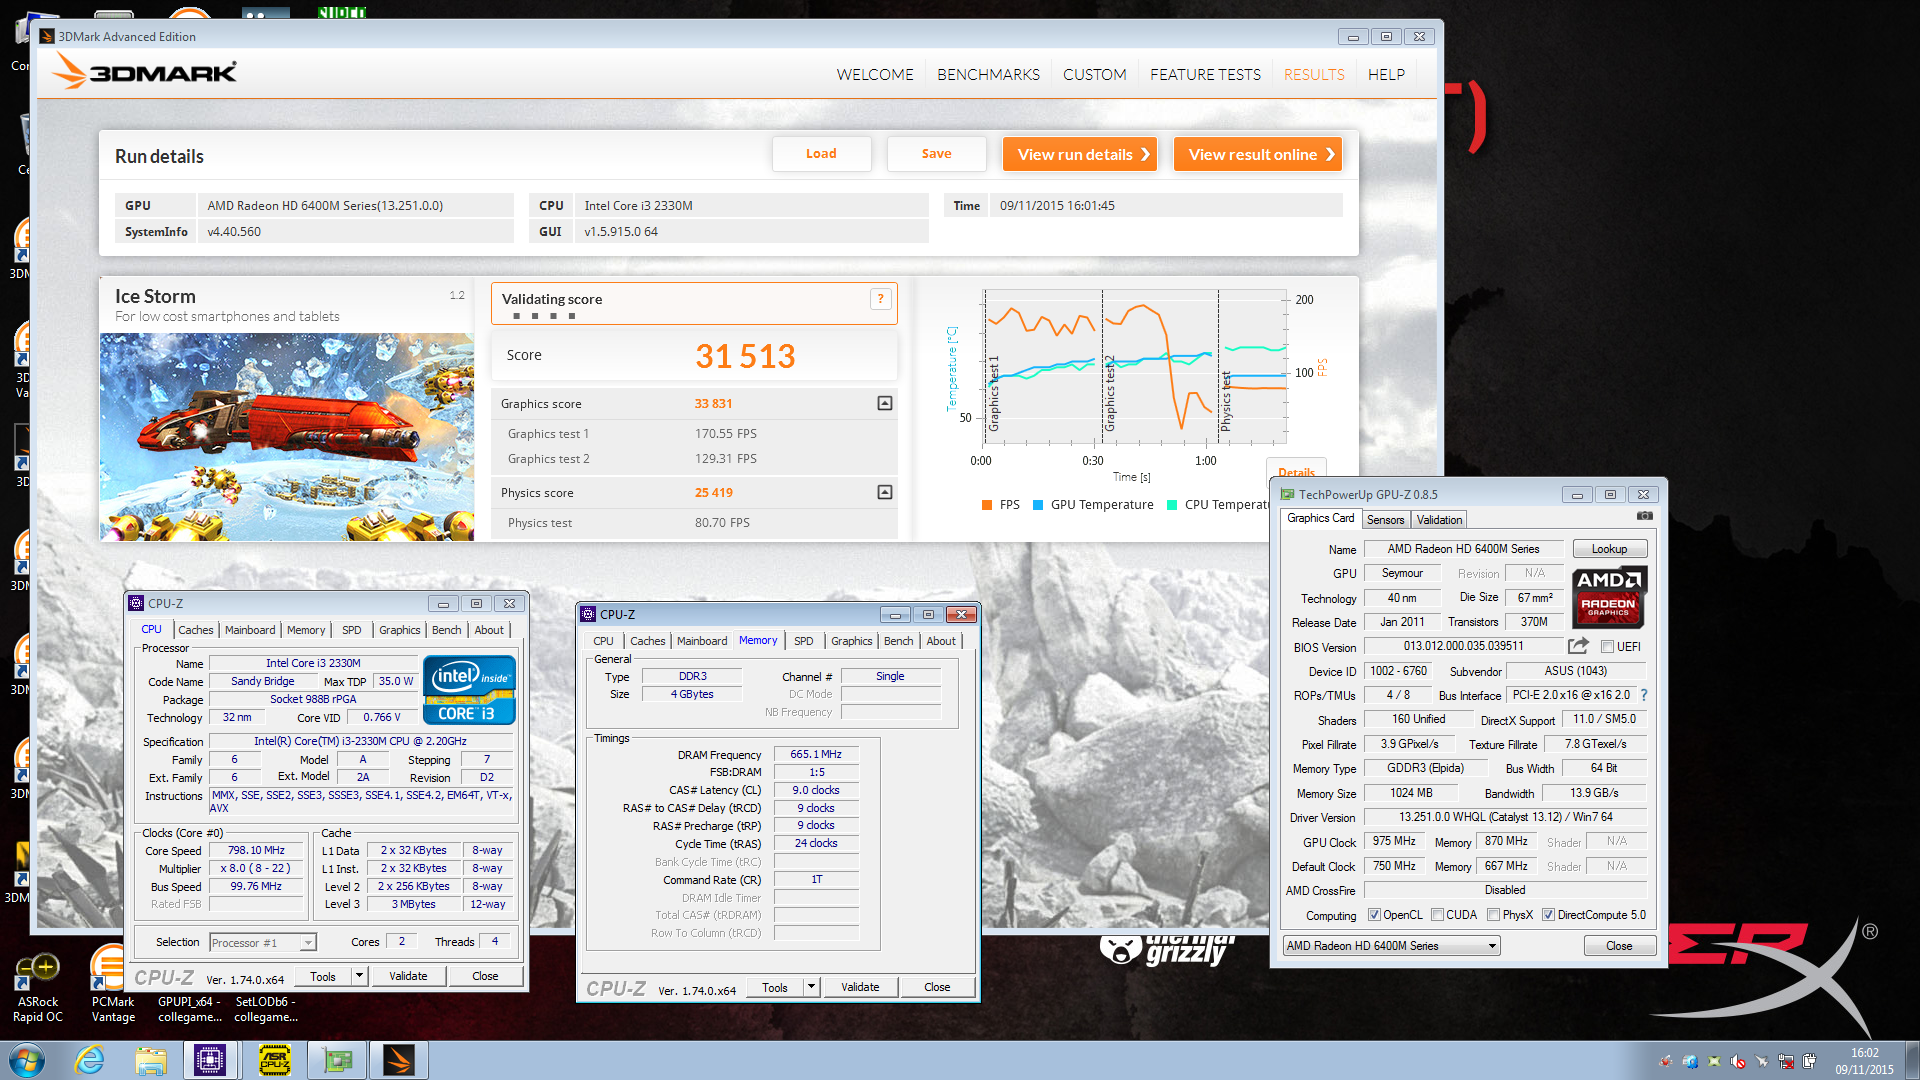Click the Save button in Run details
This screenshot has width=1920, height=1080.
[x=936, y=154]
